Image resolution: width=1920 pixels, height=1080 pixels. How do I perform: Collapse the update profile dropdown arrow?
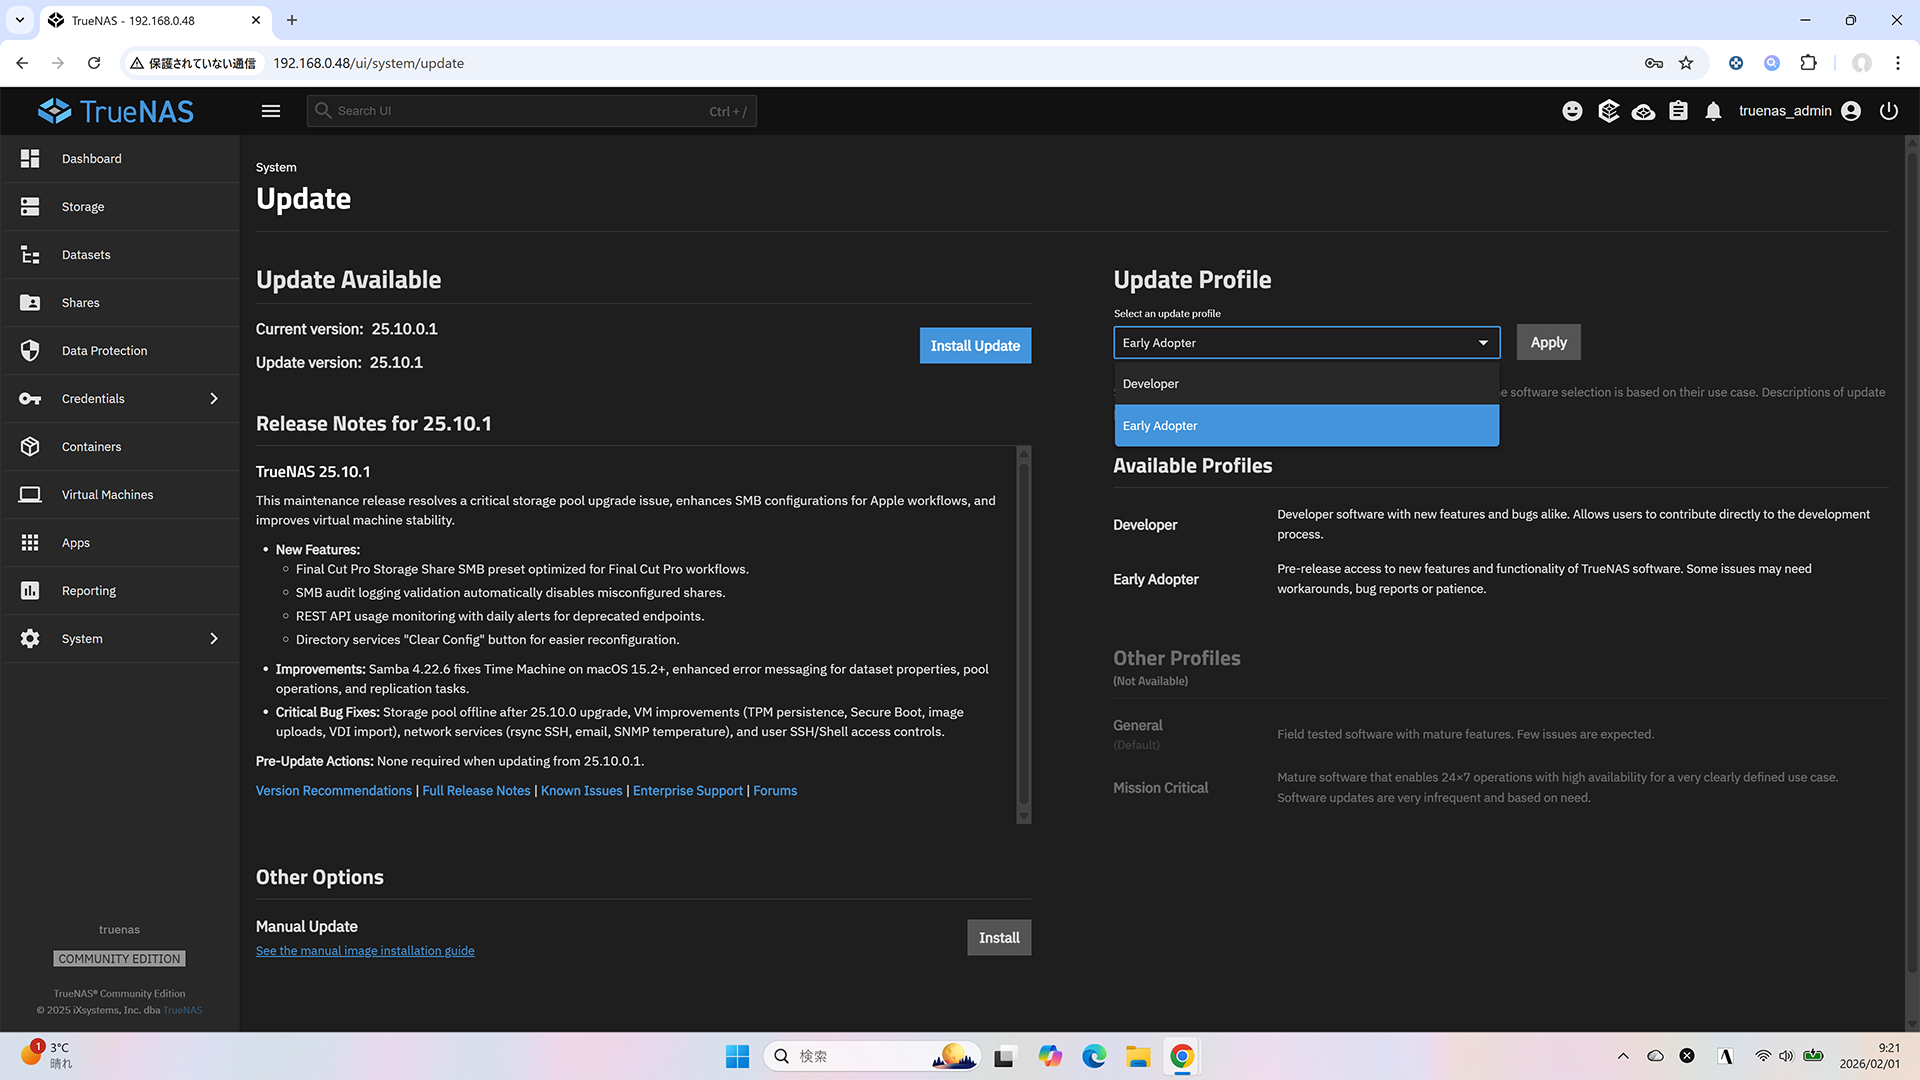point(1483,343)
